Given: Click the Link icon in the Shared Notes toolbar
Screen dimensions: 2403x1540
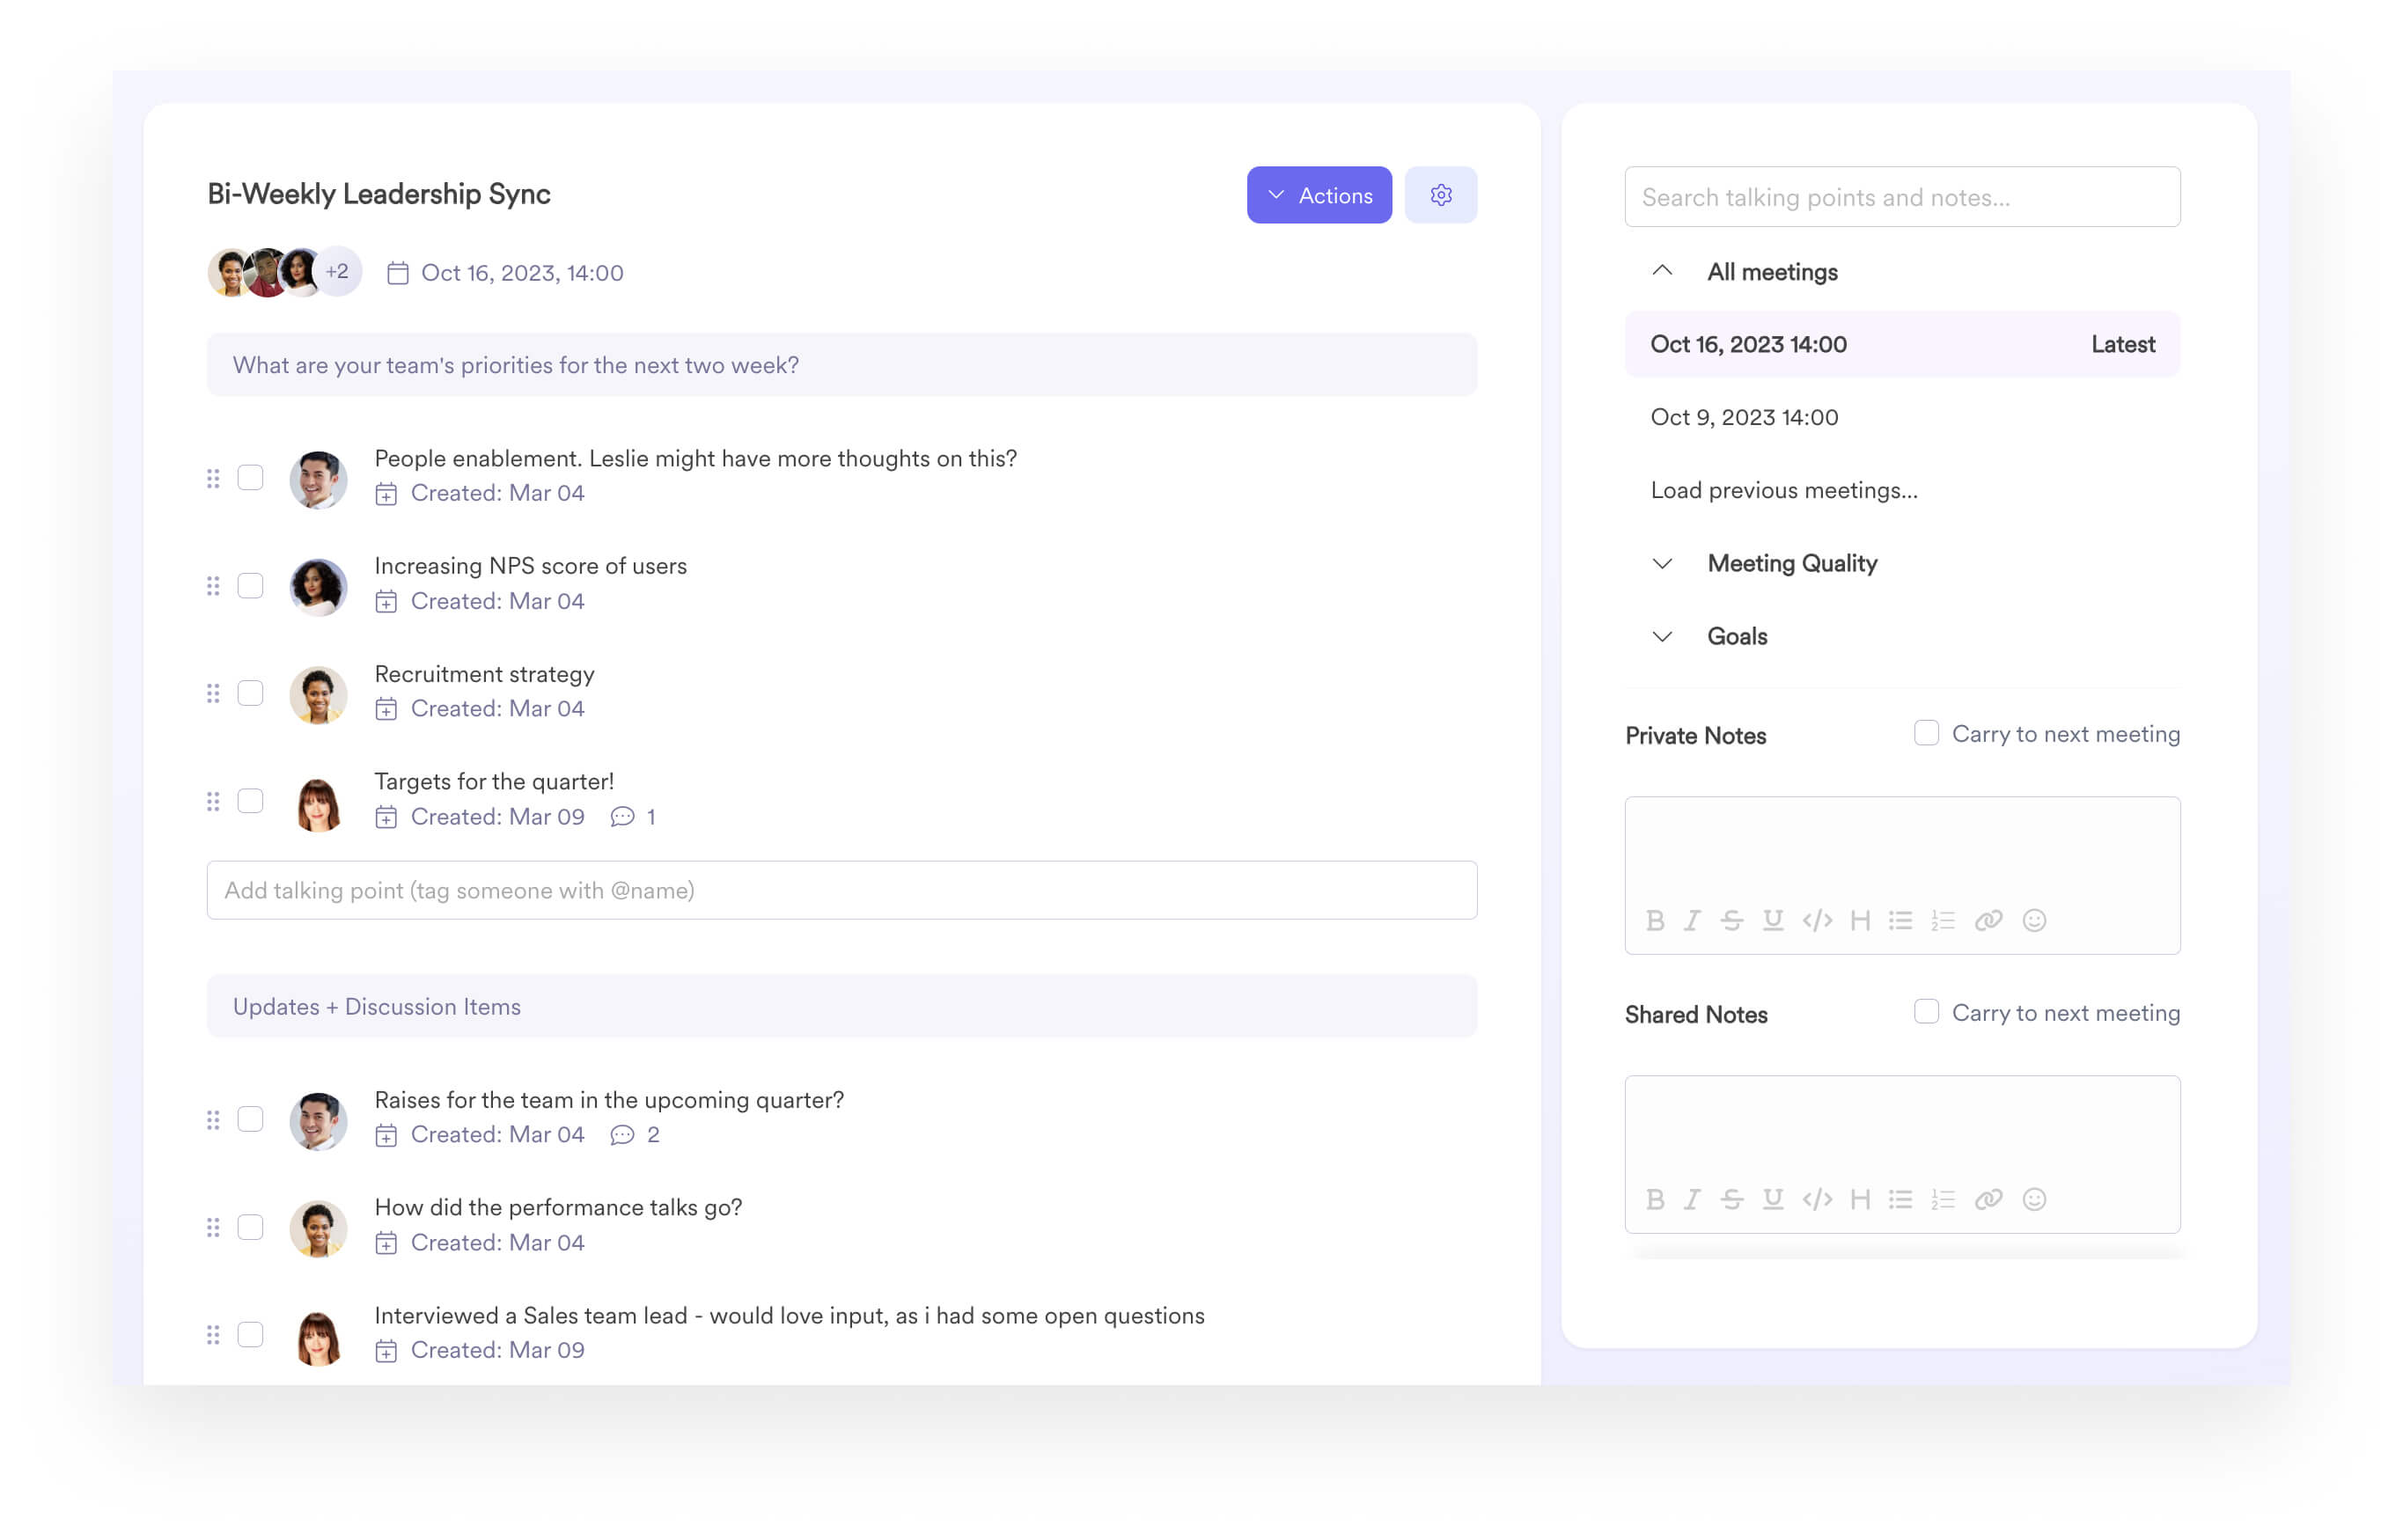Looking at the screenshot, I should click(1988, 1199).
